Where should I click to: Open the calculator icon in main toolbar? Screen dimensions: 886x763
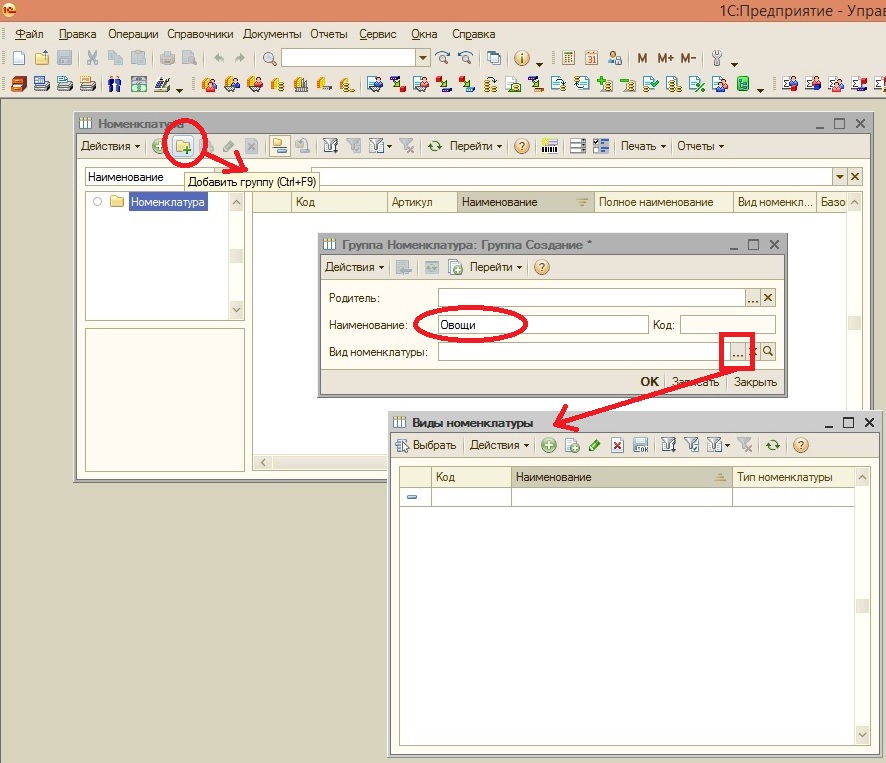coord(568,58)
